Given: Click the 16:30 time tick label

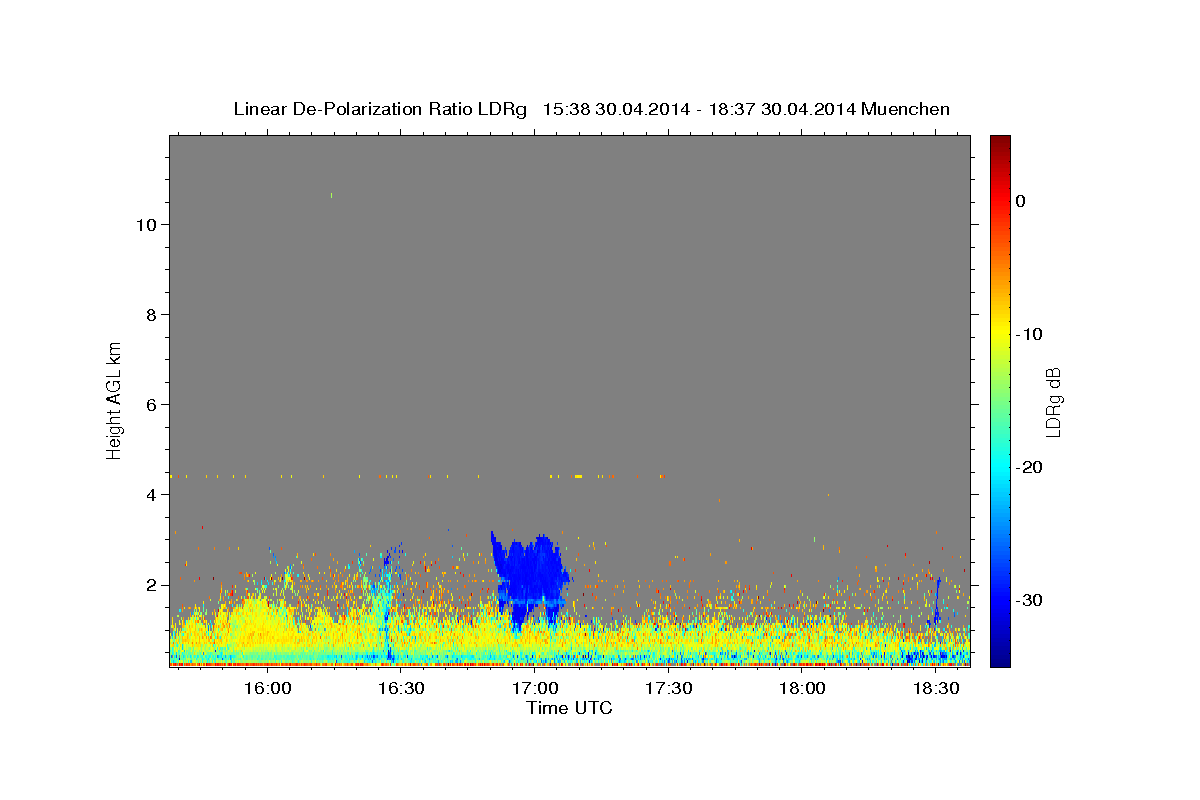Looking at the screenshot, I should pos(401,688).
